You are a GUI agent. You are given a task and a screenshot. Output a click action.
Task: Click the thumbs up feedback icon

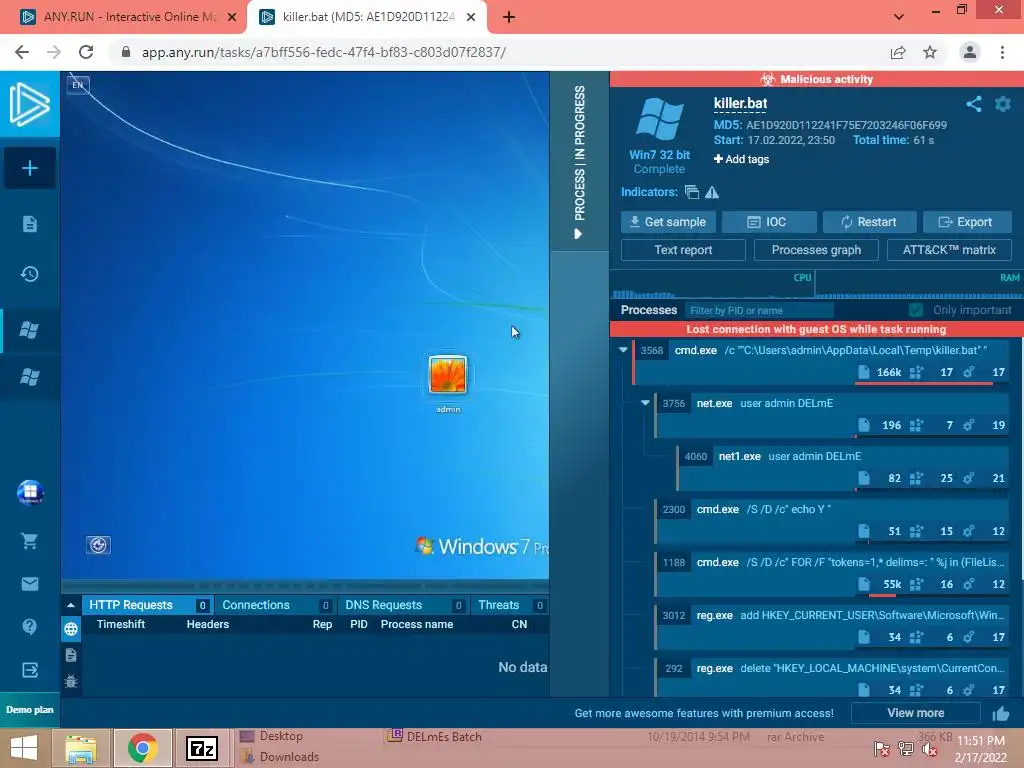(1001, 714)
